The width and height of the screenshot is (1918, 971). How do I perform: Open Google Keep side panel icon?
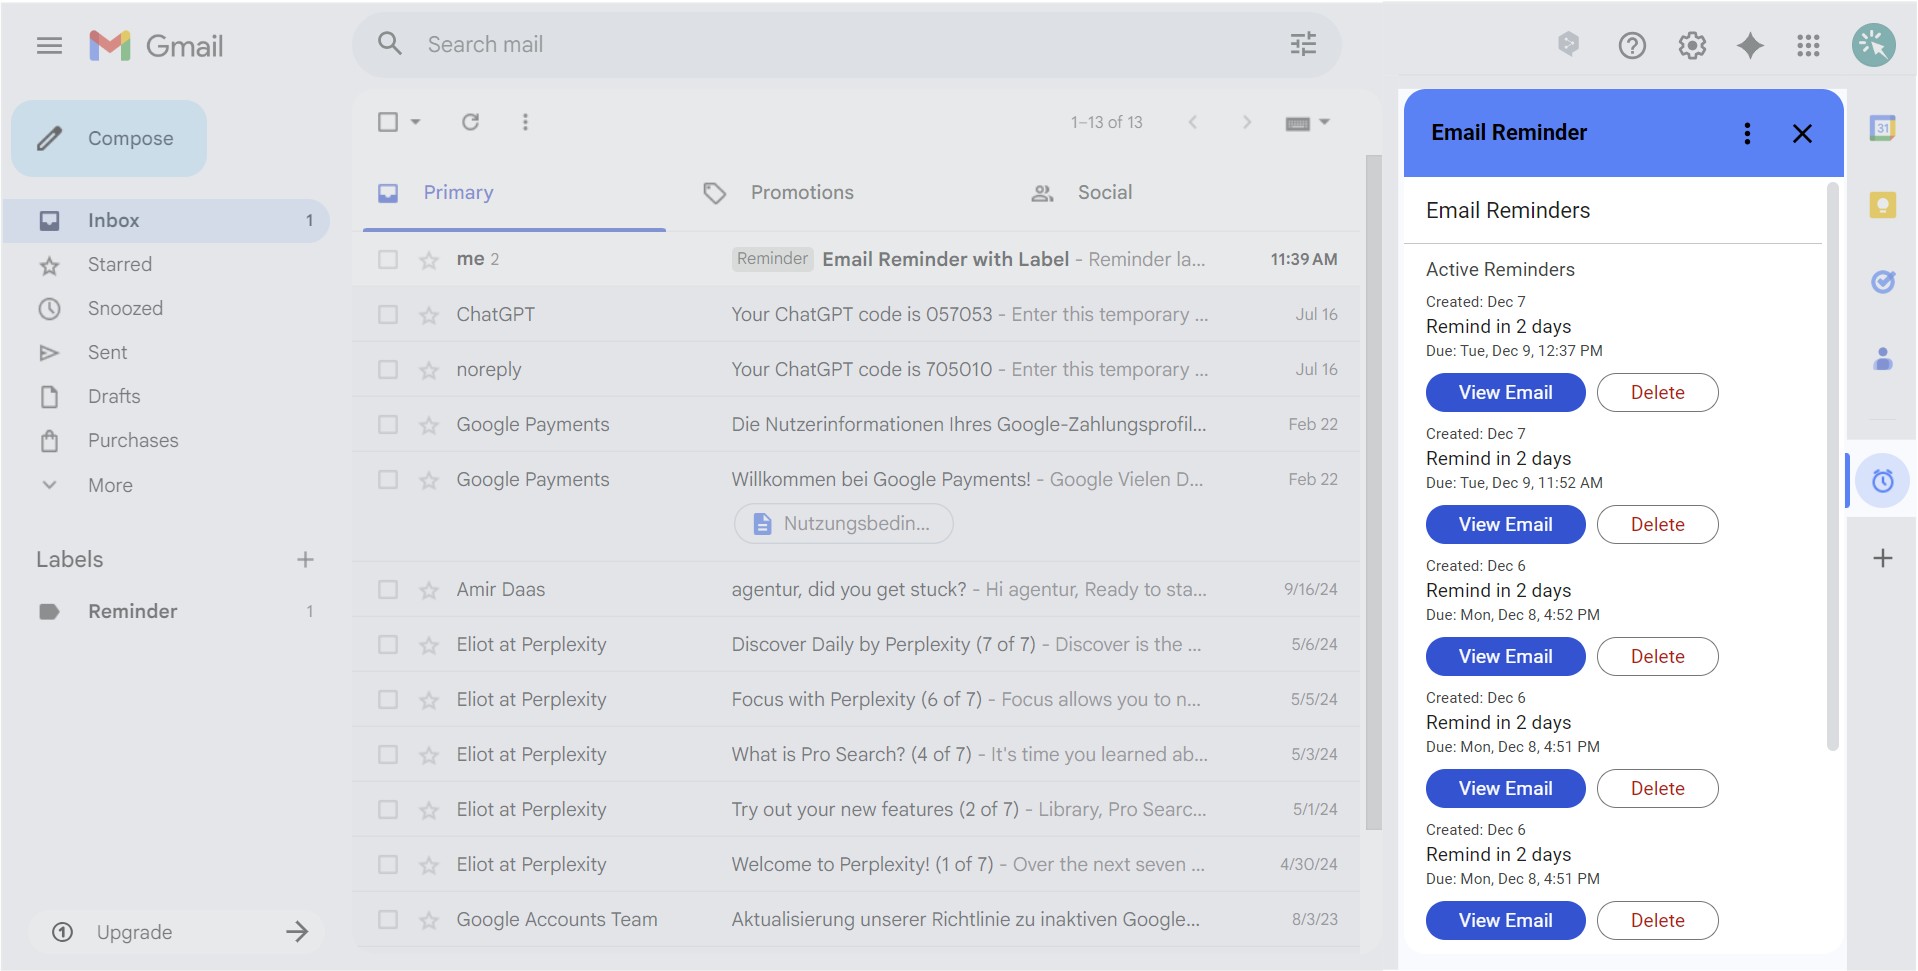tap(1882, 206)
